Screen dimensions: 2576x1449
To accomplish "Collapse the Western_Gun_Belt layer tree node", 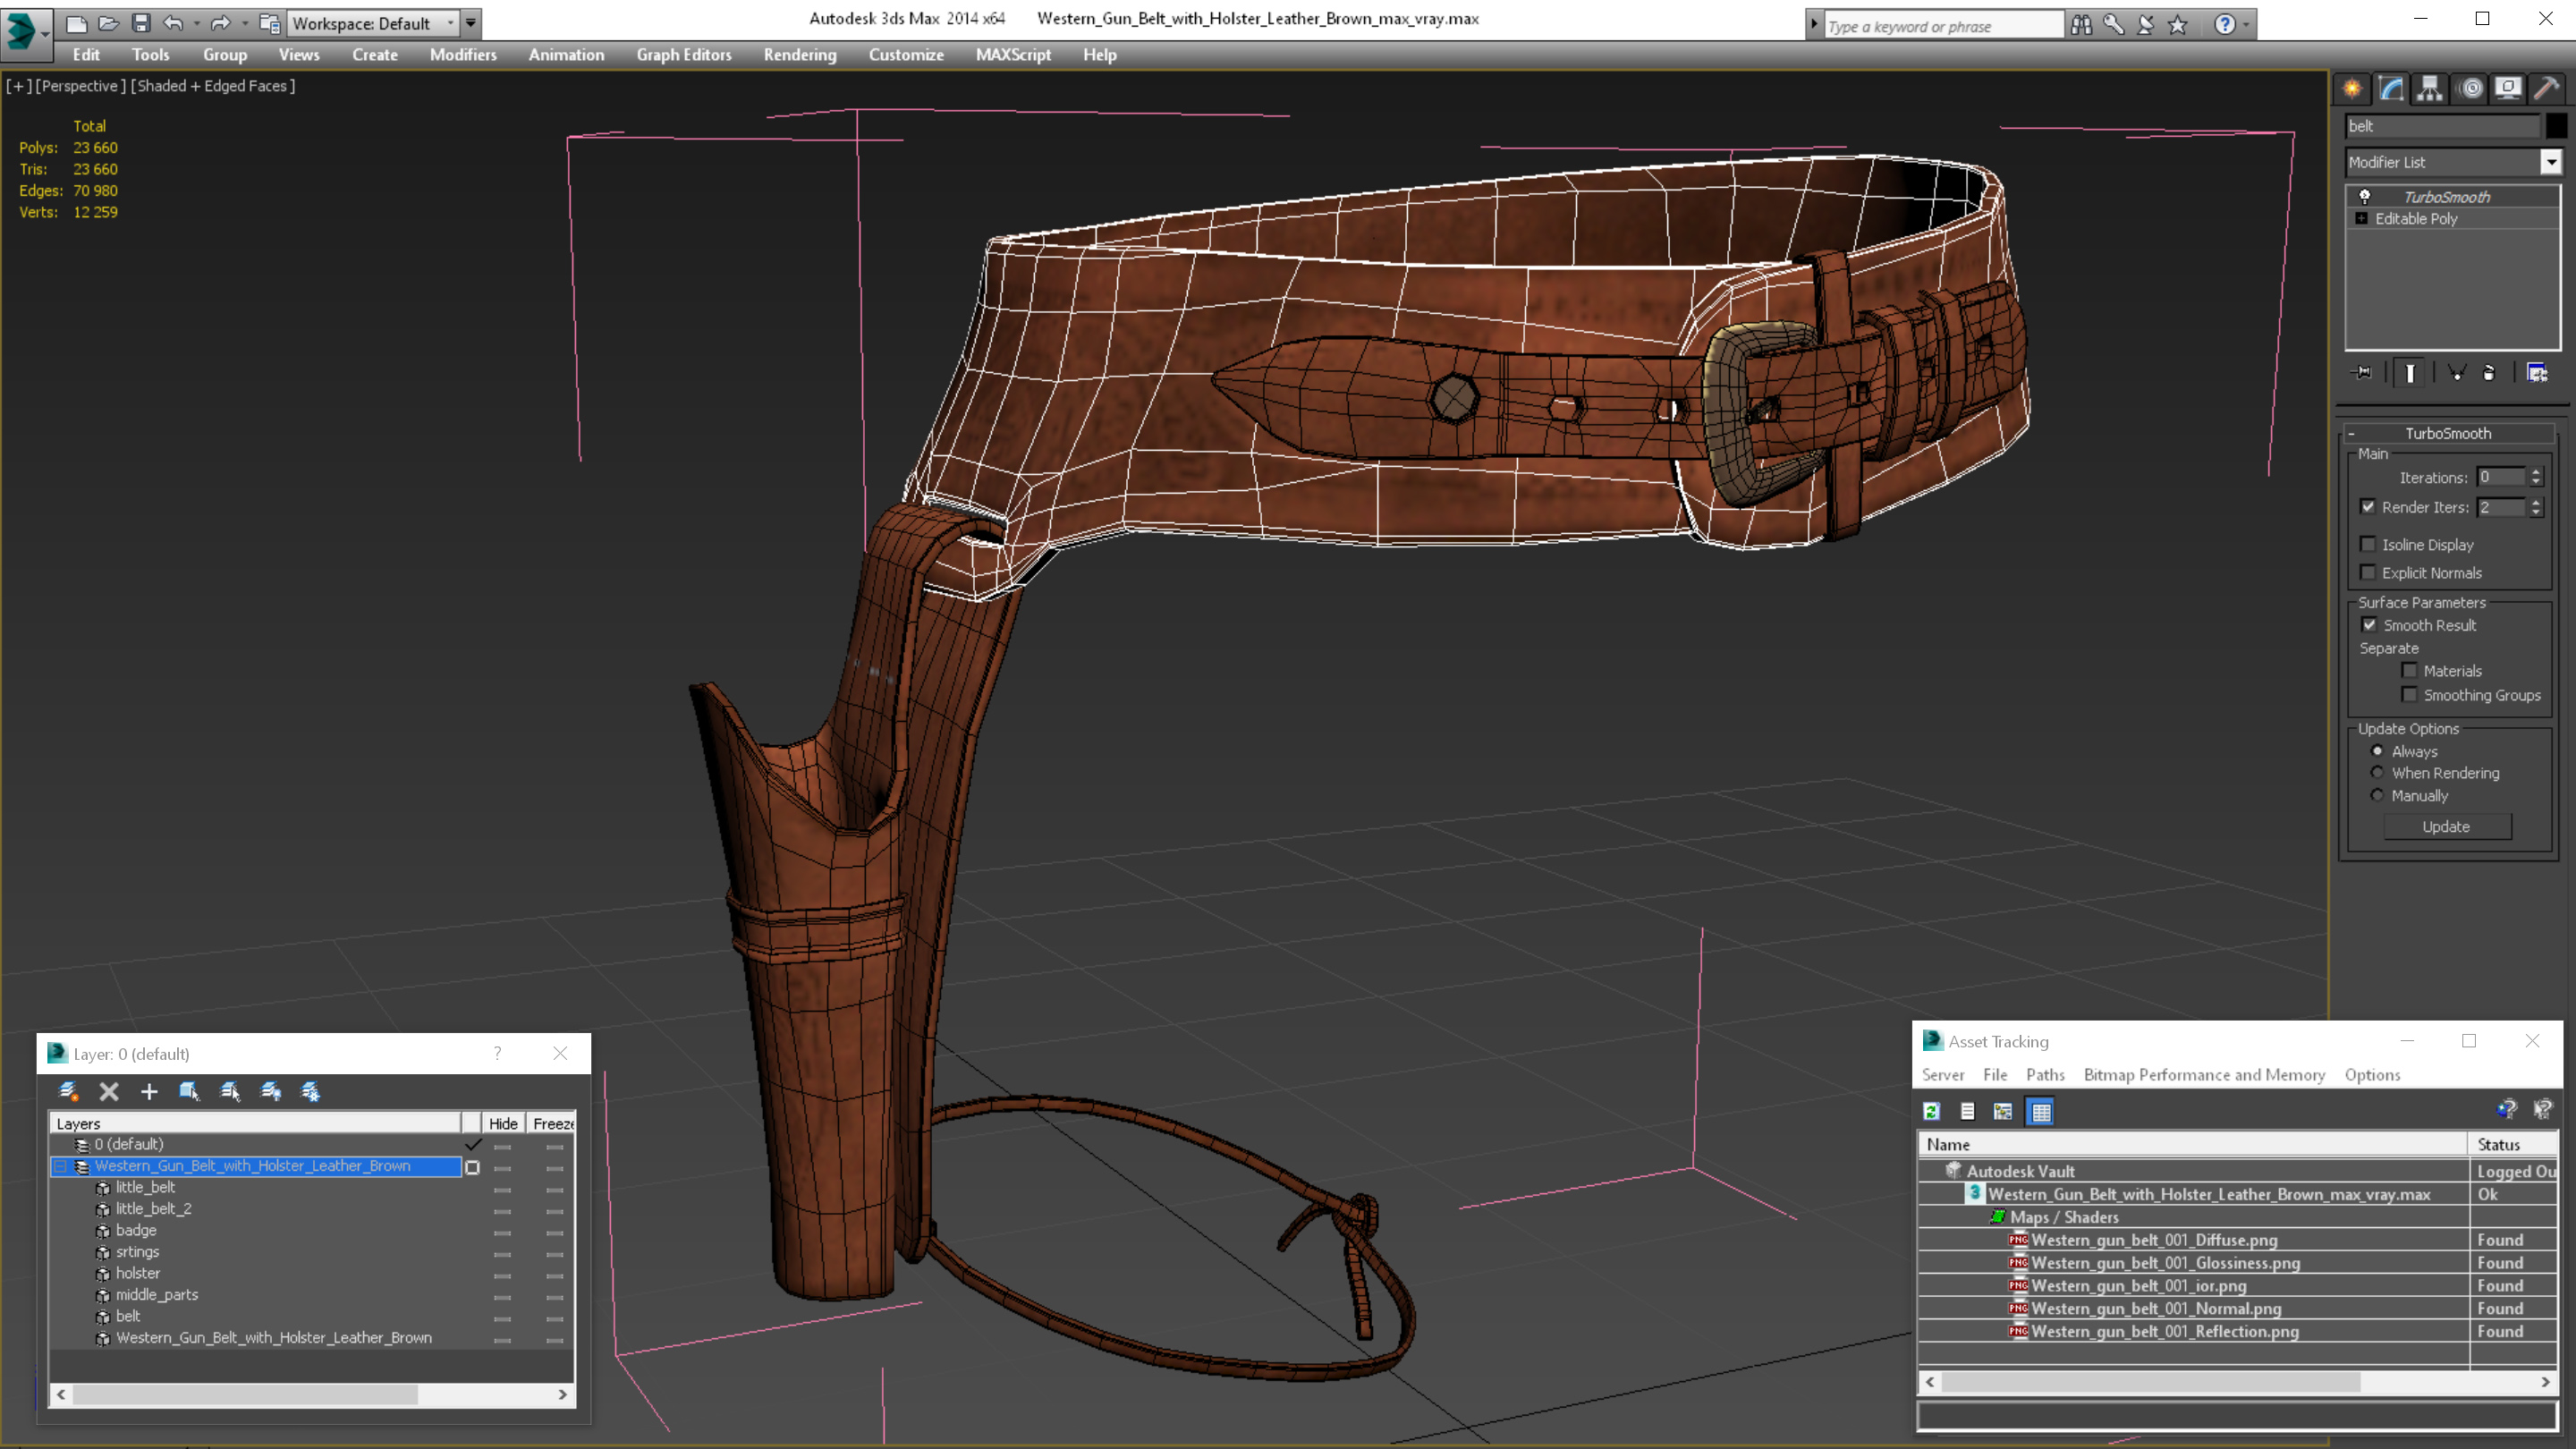I will pos(60,1167).
